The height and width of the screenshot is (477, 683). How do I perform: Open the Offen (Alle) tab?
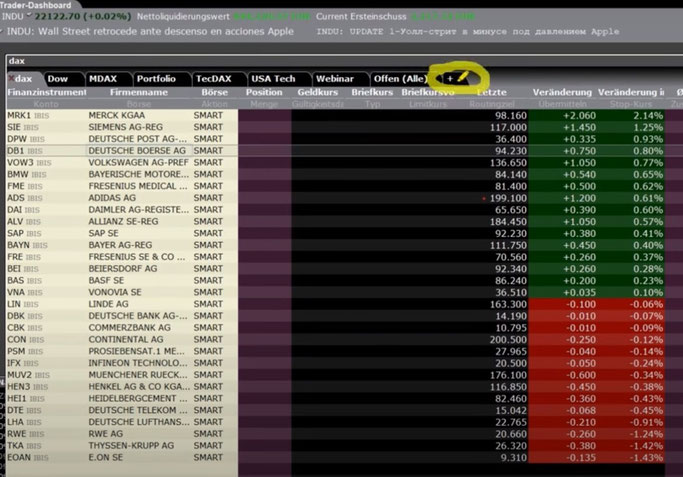[400, 79]
